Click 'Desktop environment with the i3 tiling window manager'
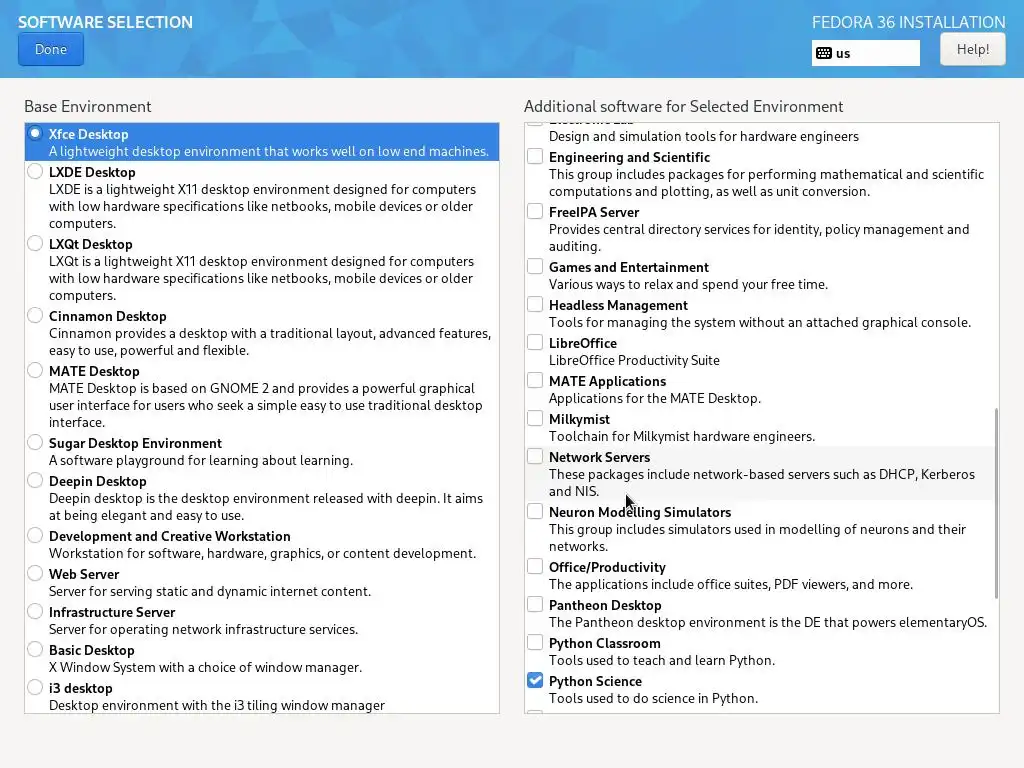The width and height of the screenshot is (1024, 768). pos(217,705)
